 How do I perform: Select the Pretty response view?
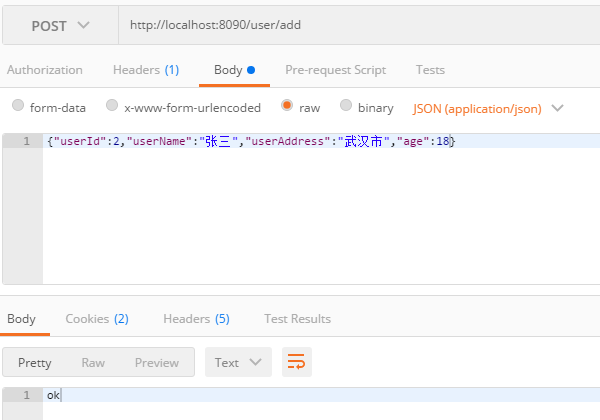(x=34, y=363)
